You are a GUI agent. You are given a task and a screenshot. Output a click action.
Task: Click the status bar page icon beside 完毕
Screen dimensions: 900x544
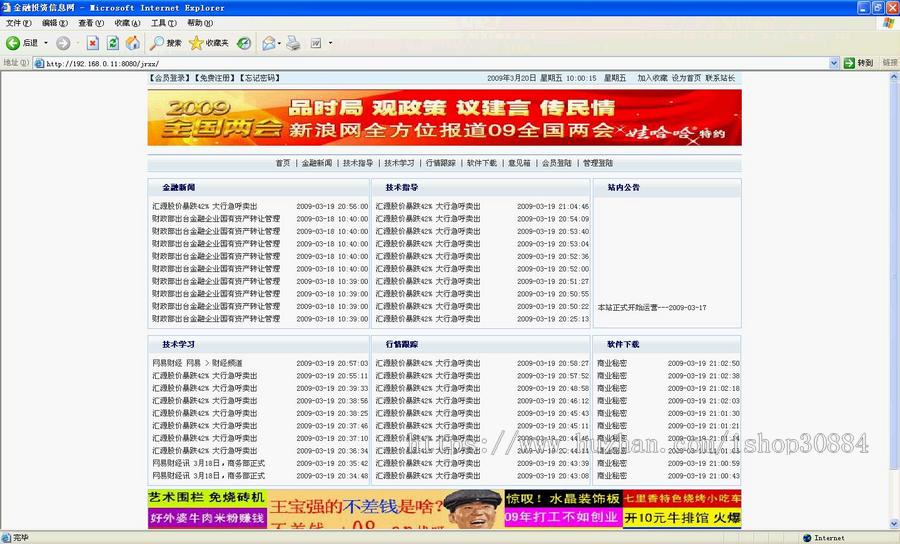(x=6, y=538)
